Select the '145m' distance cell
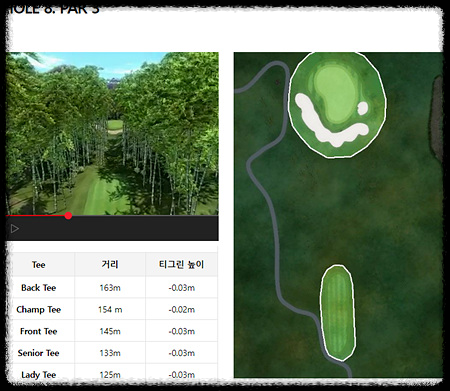This screenshot has height=391, width=450. click(110, 331)
